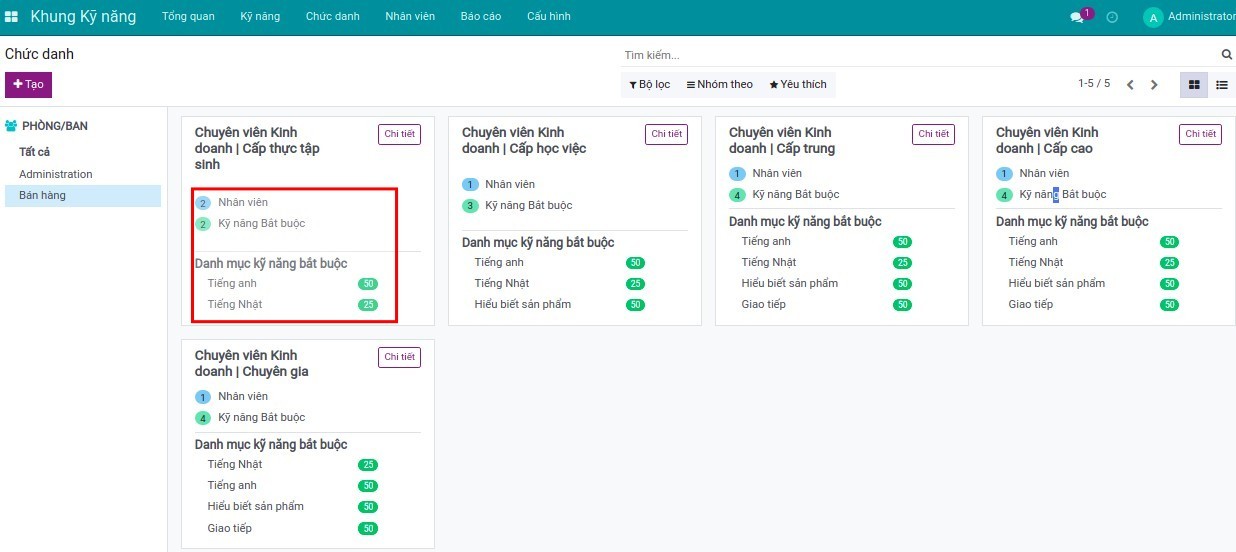The height and width of the screenshot is (552, 1236).
Task: Open the Yêu thích favorites dropdown
Action: (x=797, y=85)
